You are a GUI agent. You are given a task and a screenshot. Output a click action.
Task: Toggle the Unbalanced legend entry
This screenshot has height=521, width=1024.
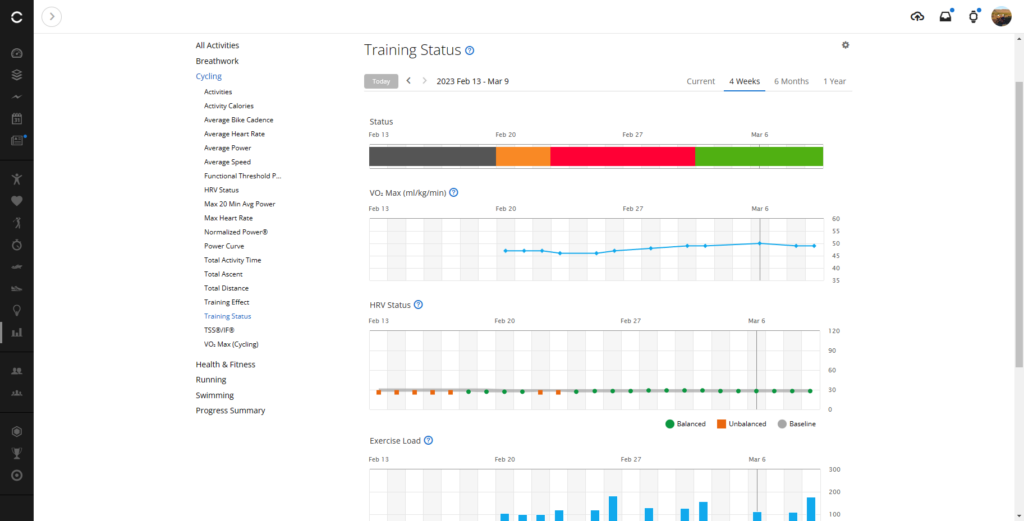[x=742, y=424]
